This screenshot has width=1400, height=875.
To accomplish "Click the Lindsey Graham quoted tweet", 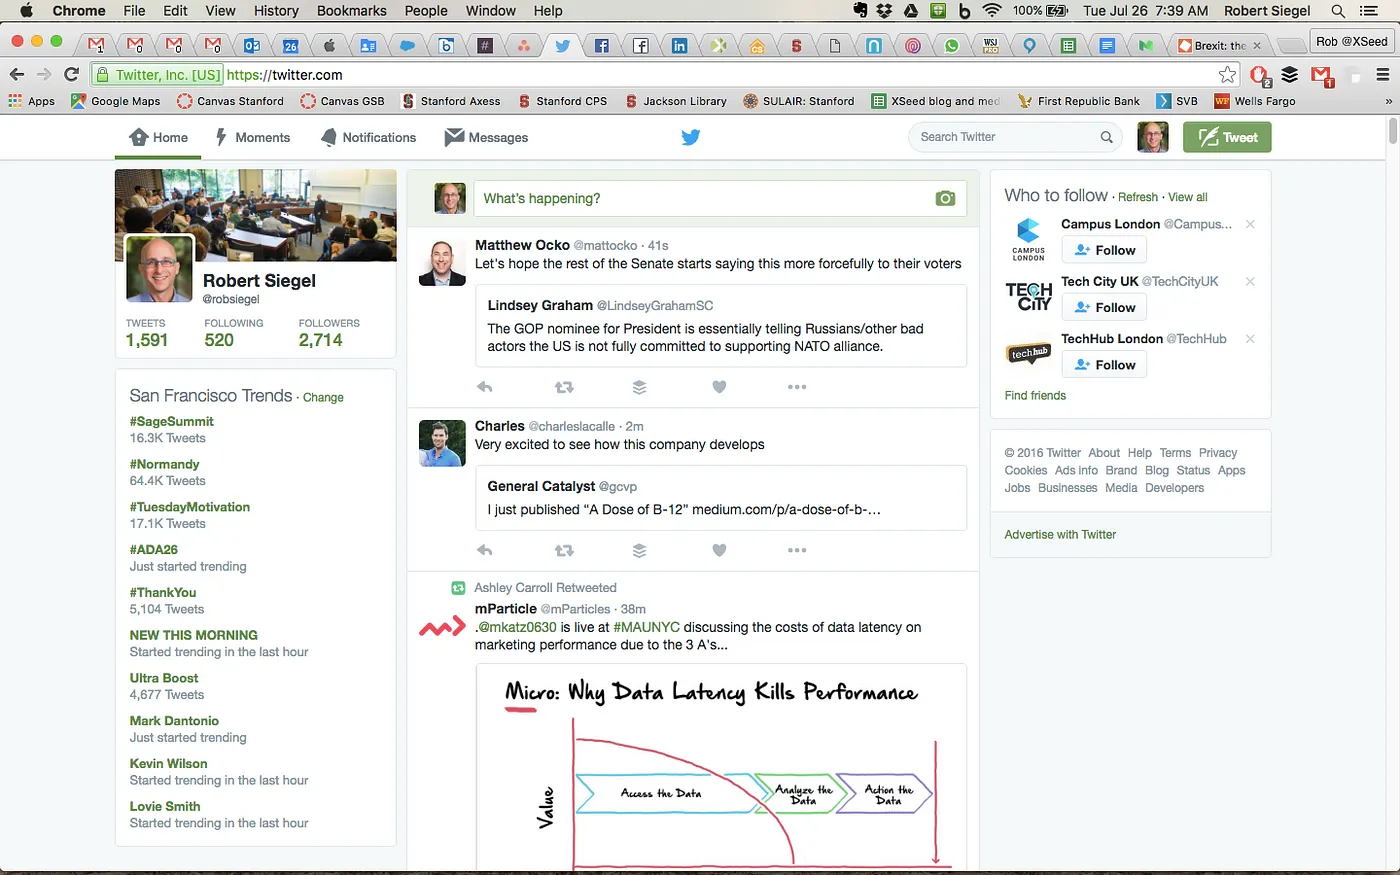I will 721,326.
